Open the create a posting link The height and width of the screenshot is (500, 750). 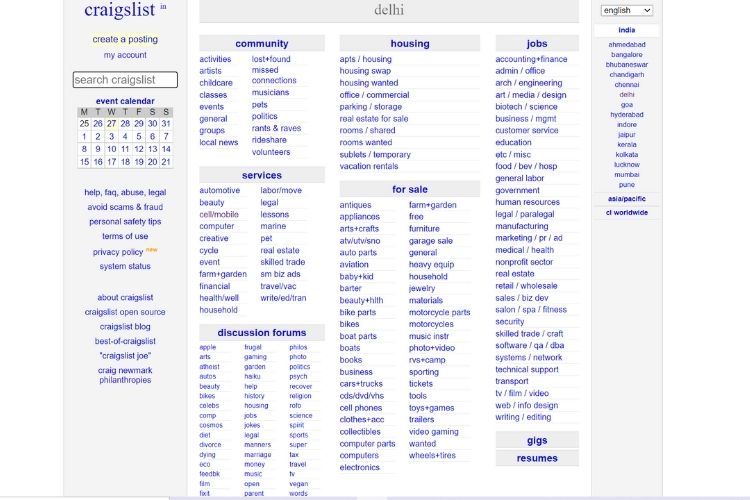[125, 39]
